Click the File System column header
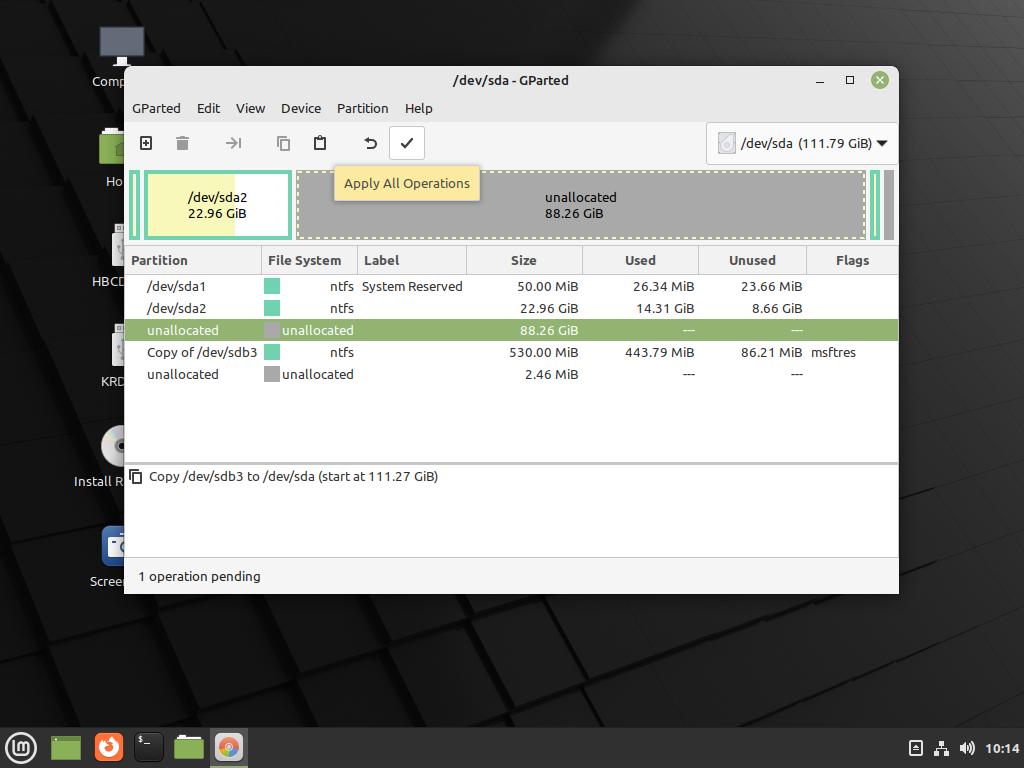 [x=304, y=260]
